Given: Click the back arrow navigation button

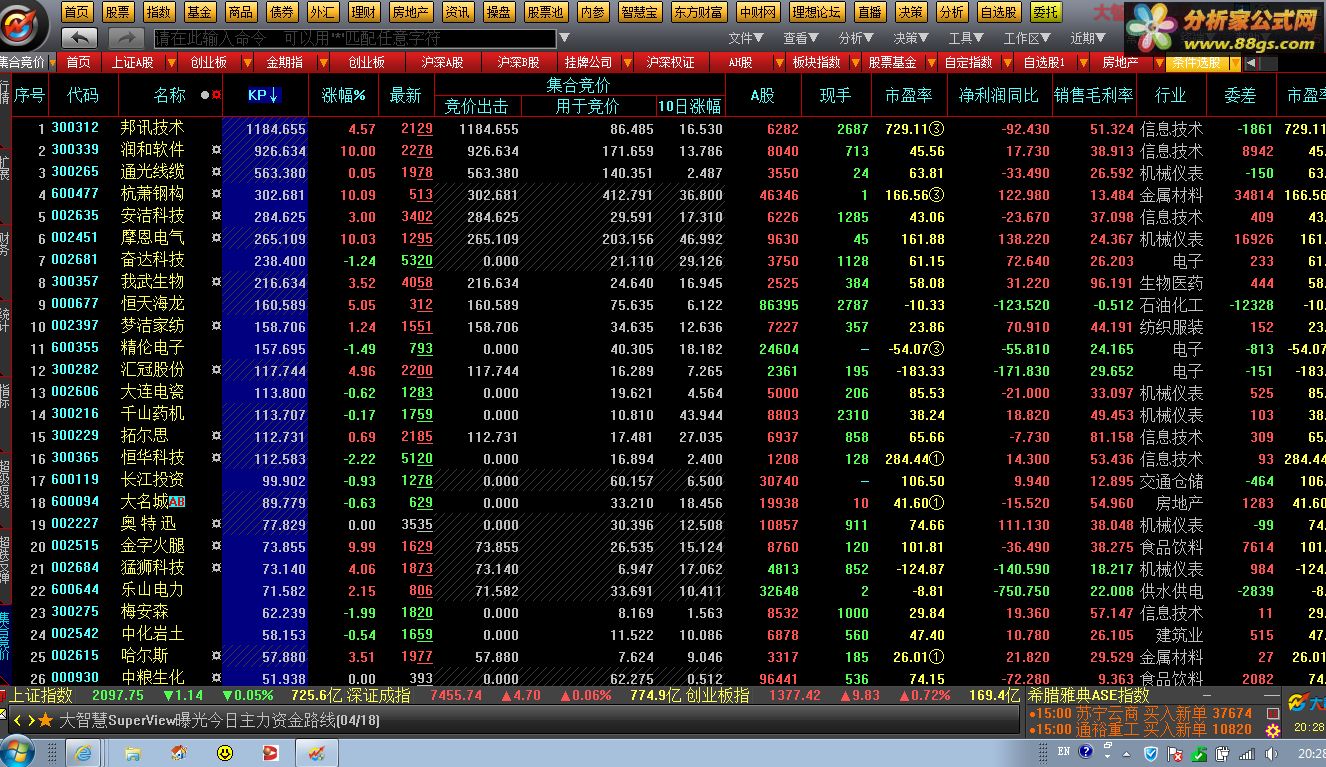Looking at the screenshot, I should click(79, 38).
